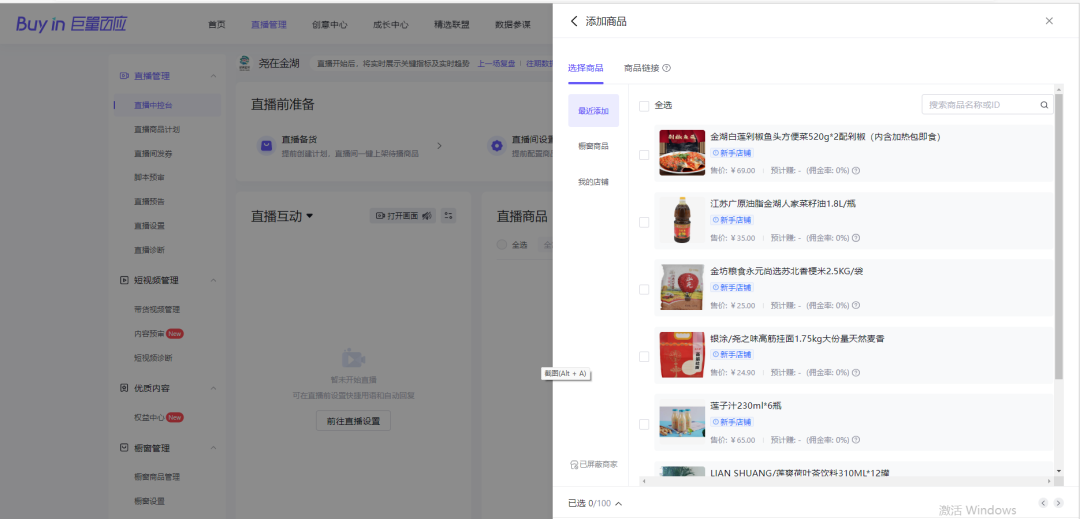Click the 新手店铺 tag under 江苏广原油脂 rapeseed oil
1080x519 pixels.
click(x=733, y=220)
